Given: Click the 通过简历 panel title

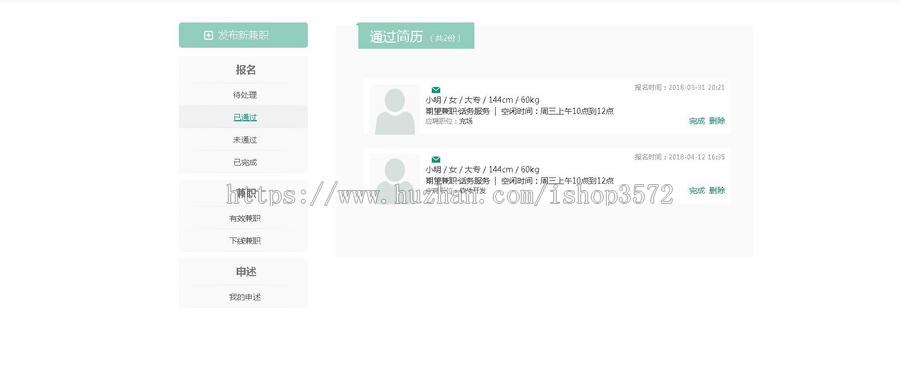Looking at the screenshot, I should click(x=396, y=37).
